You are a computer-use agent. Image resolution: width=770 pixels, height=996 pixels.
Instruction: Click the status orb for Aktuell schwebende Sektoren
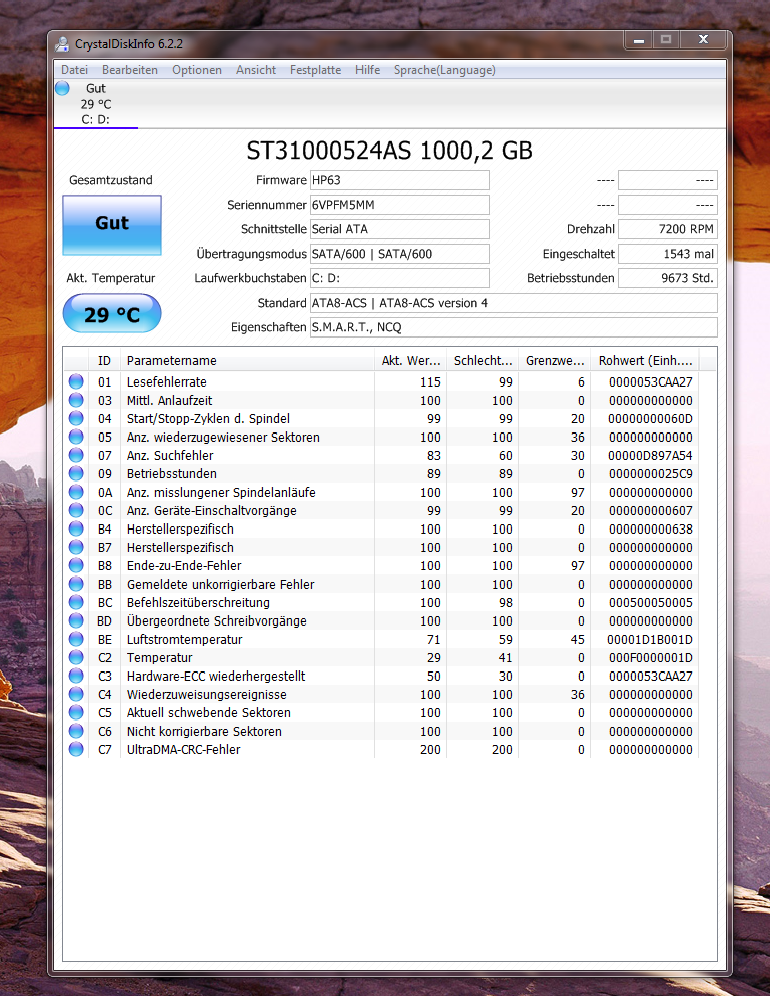(76, 713)
